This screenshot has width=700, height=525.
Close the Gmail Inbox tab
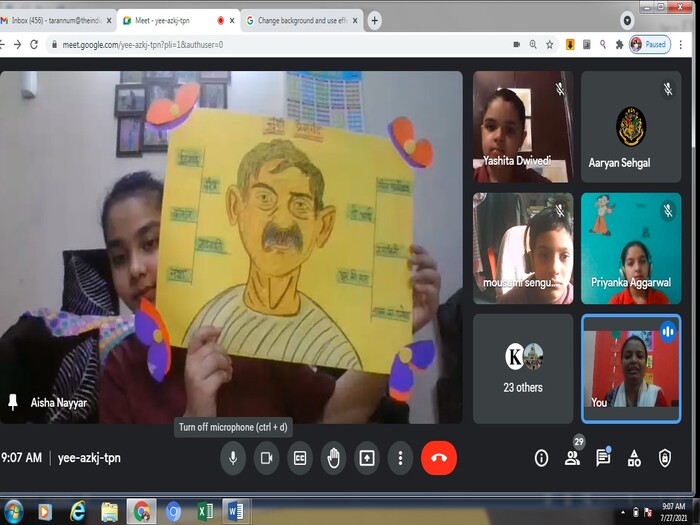coord(109,21)
